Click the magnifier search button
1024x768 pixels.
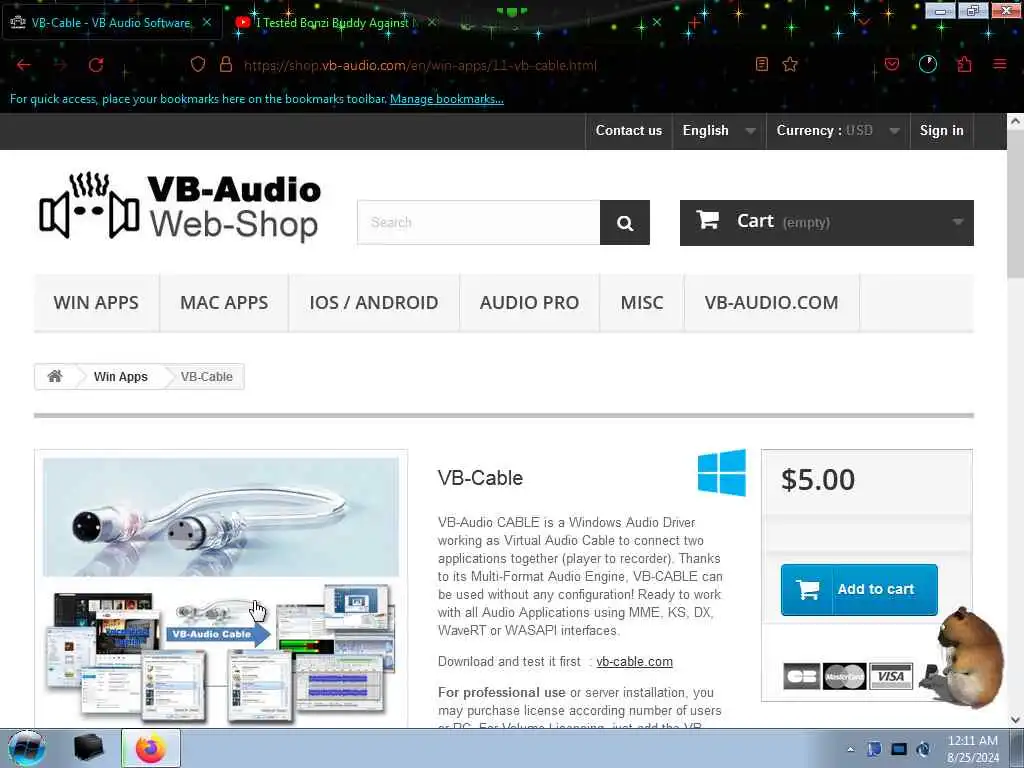click(624, 223)
